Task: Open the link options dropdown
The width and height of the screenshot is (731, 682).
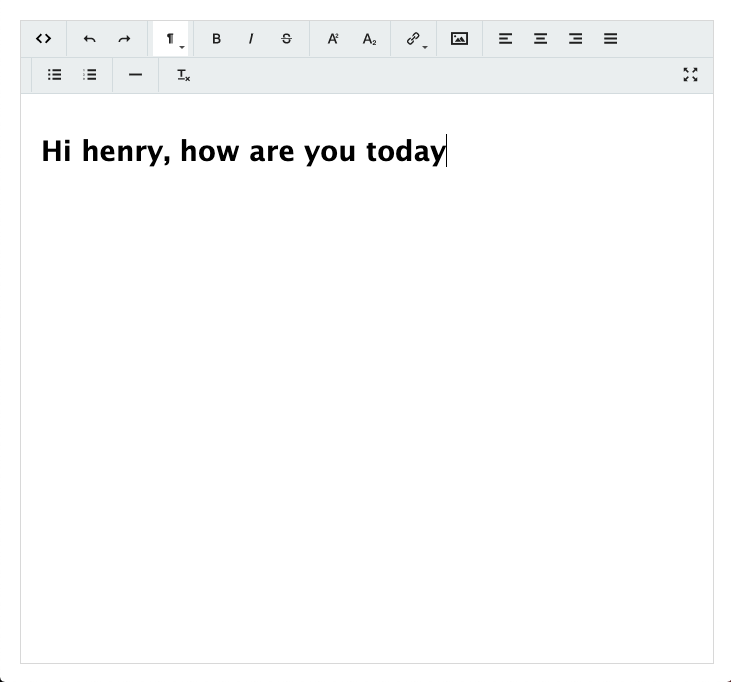Action: tap(414, 39)
